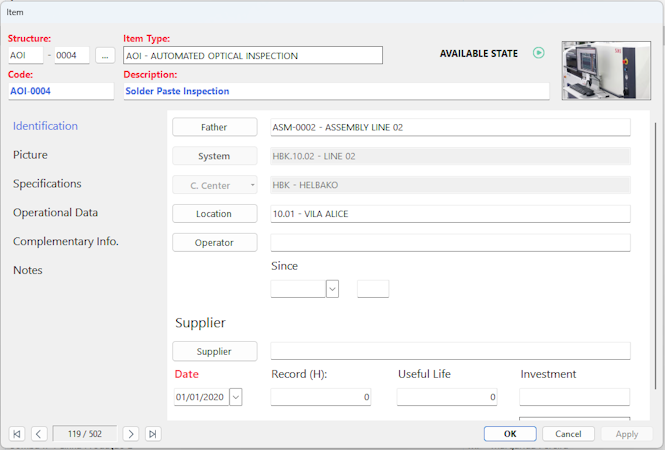
Task: Click the empty Operator field
Action: [x=450, y=243]
